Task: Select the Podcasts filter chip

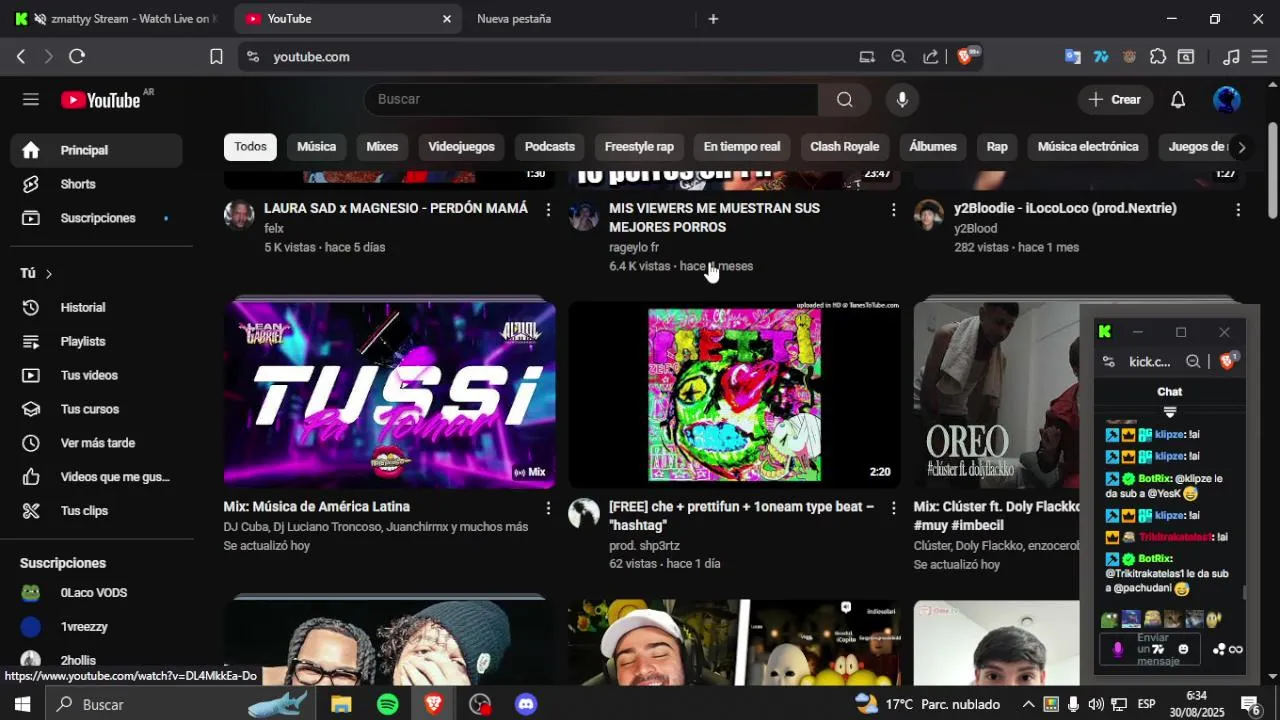Action: [550, 147]
